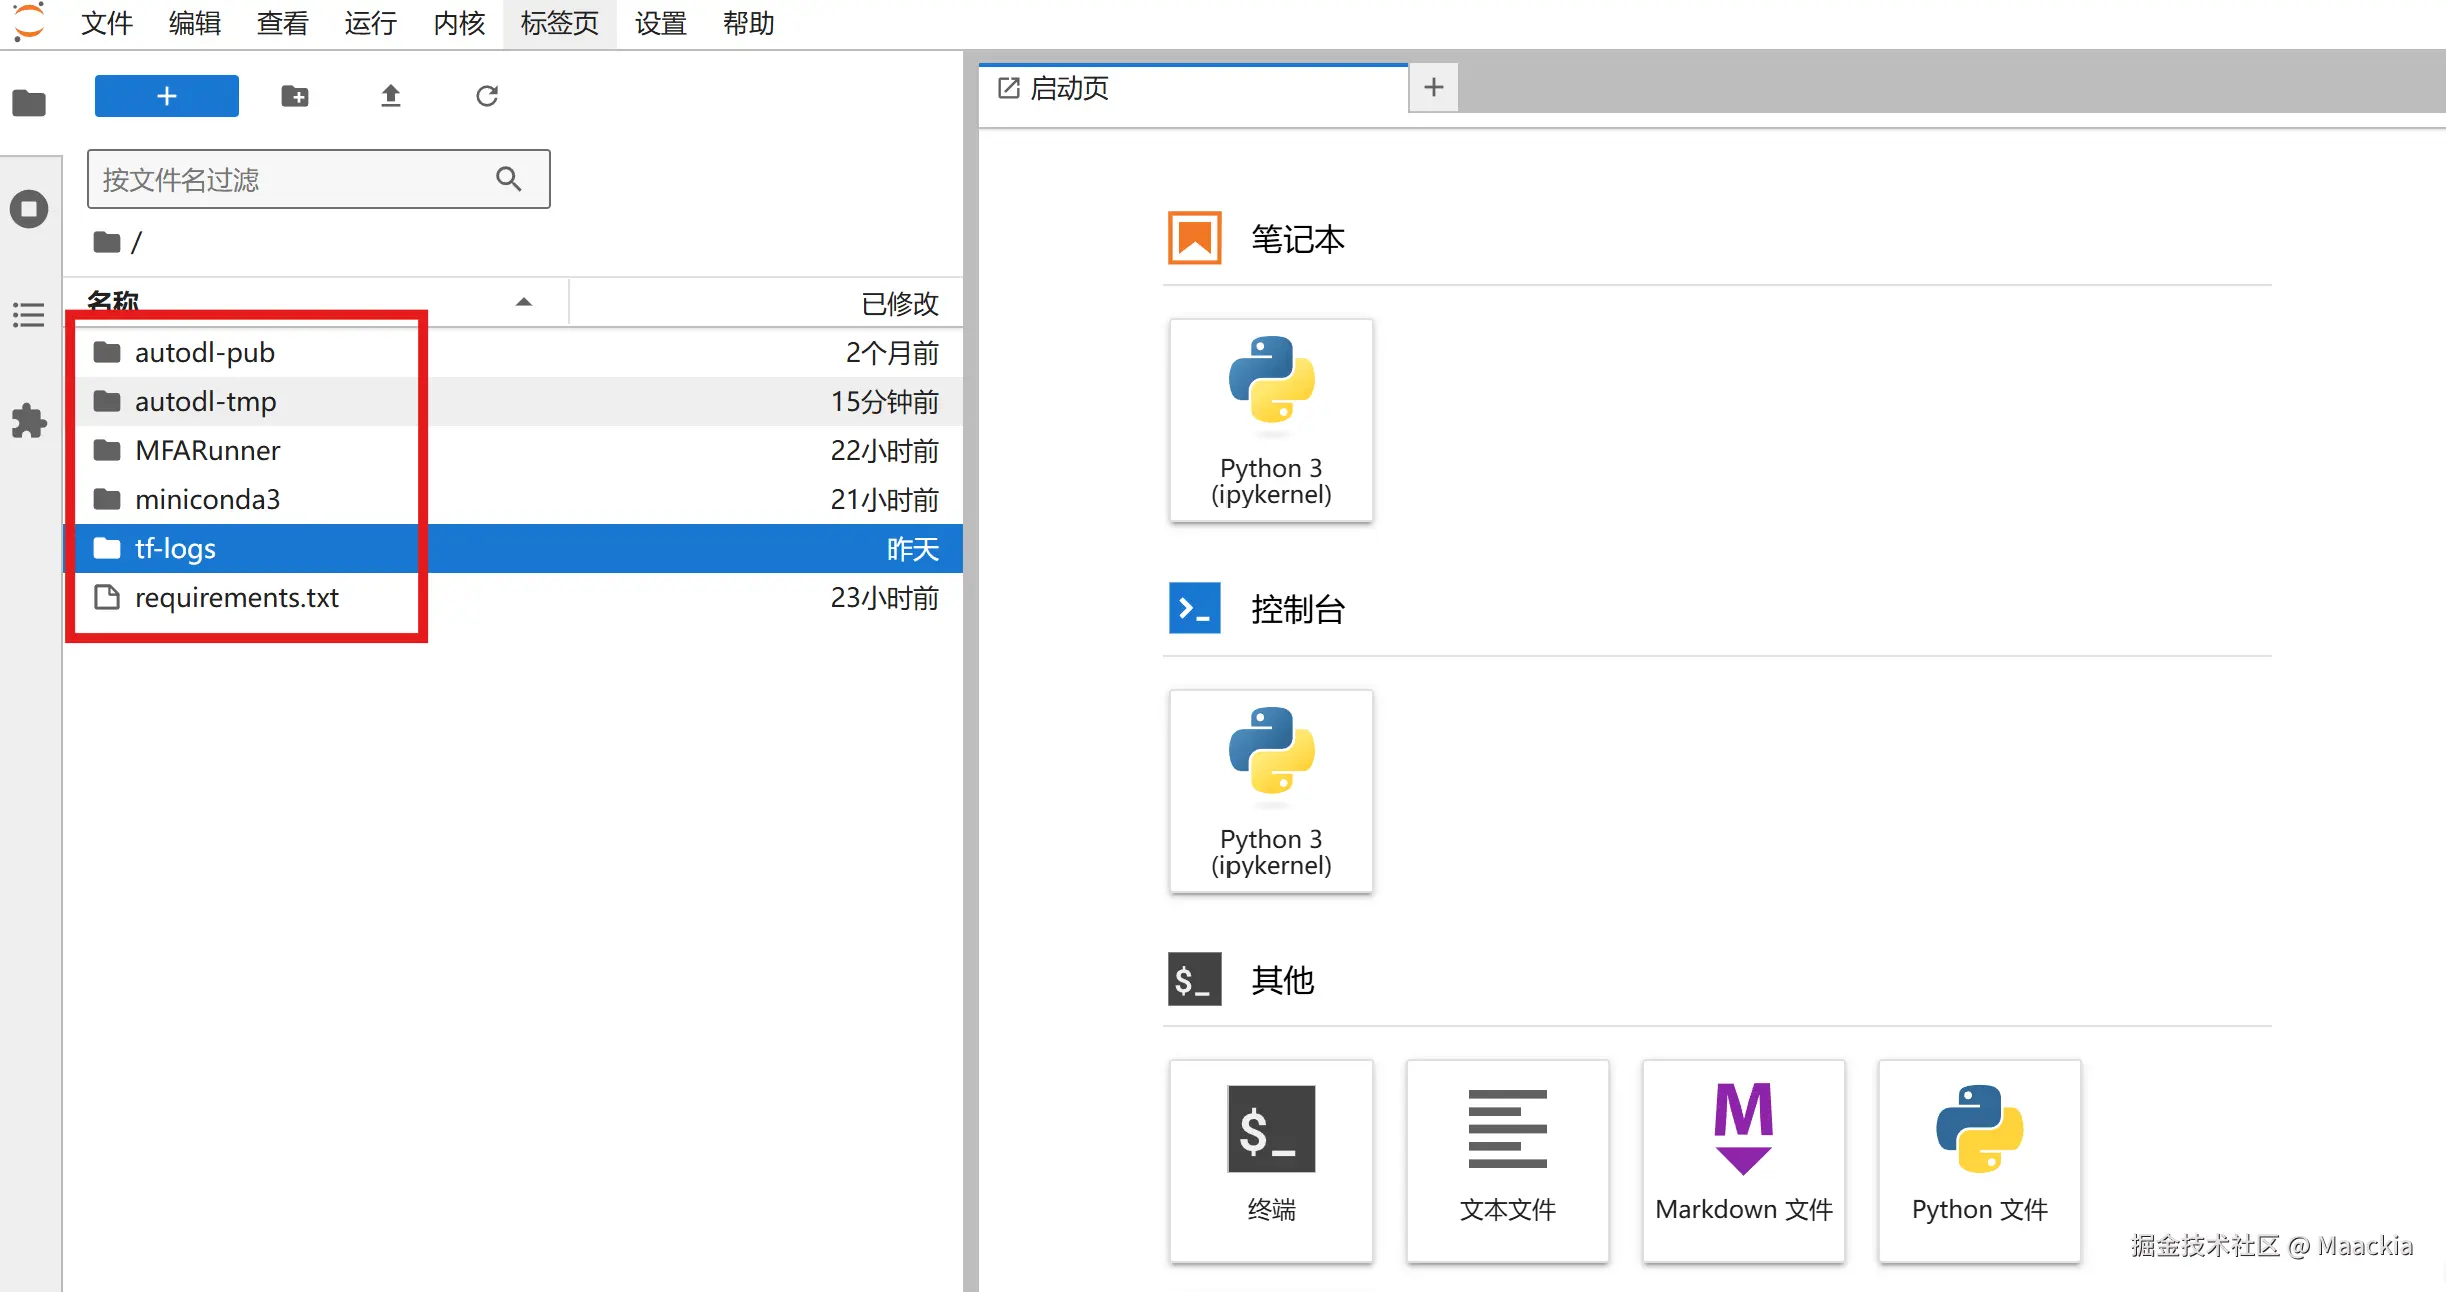
Task: Create a new Markdown file
Action: click(x=1743, y=1160)
